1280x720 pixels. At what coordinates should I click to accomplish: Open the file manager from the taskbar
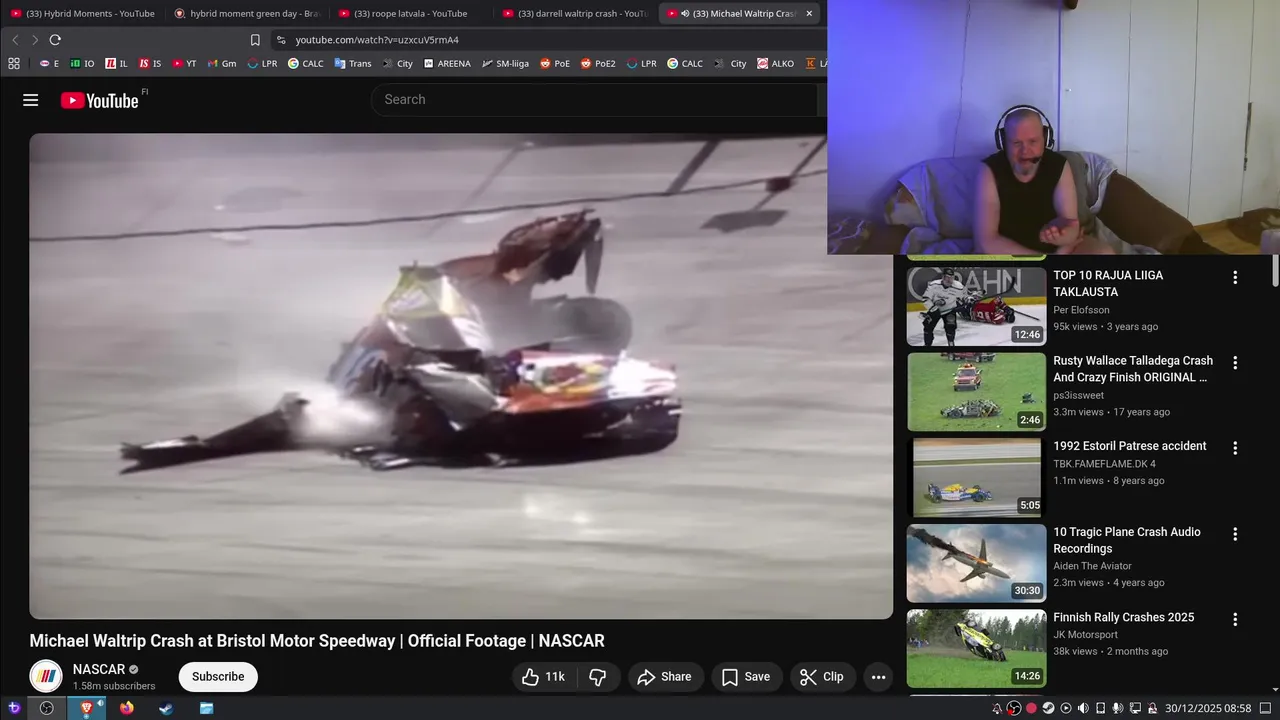point(206,708)
